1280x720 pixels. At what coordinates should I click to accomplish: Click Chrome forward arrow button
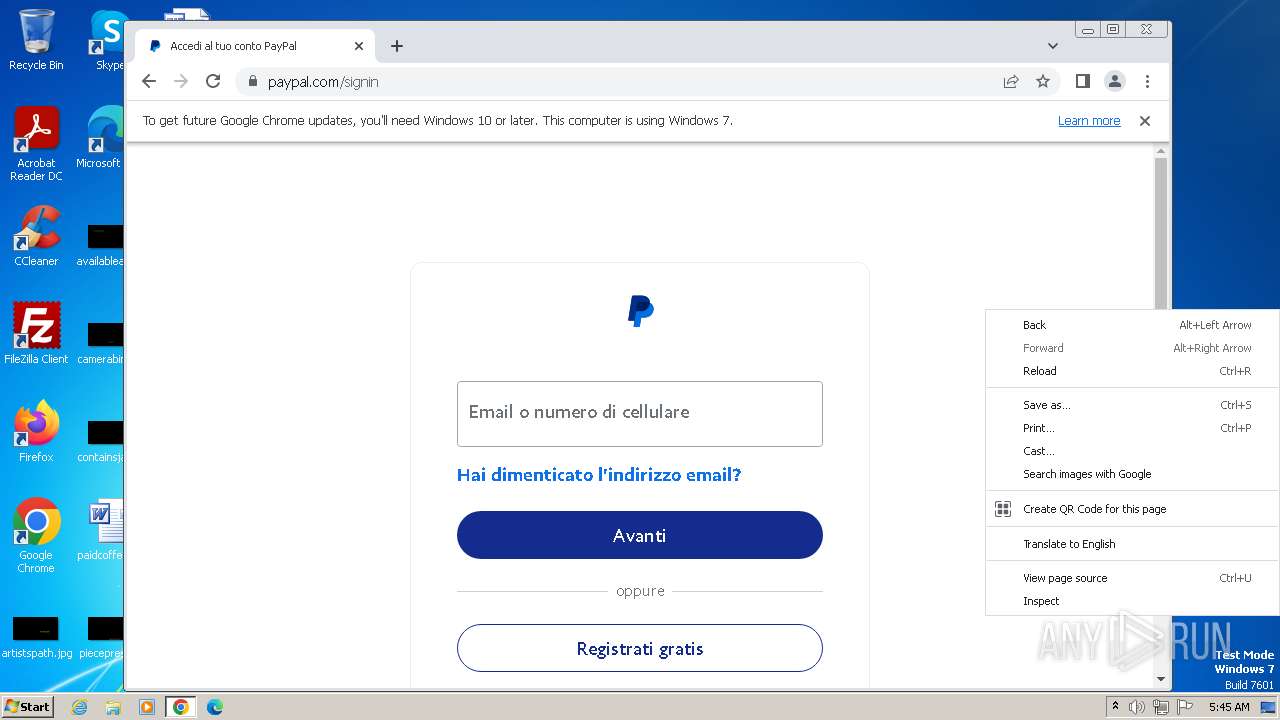[181, 82]
